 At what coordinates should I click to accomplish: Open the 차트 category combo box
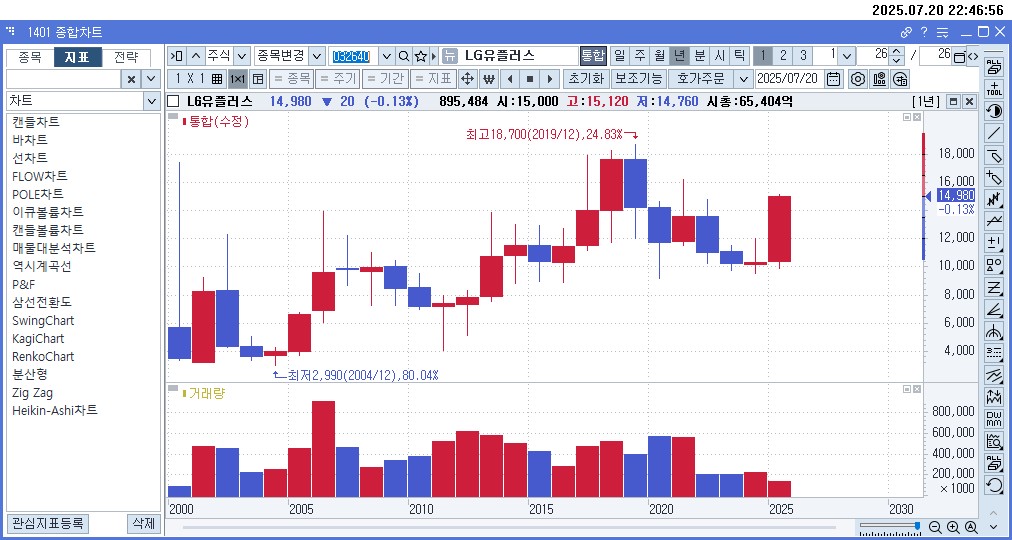click(83, 101)
